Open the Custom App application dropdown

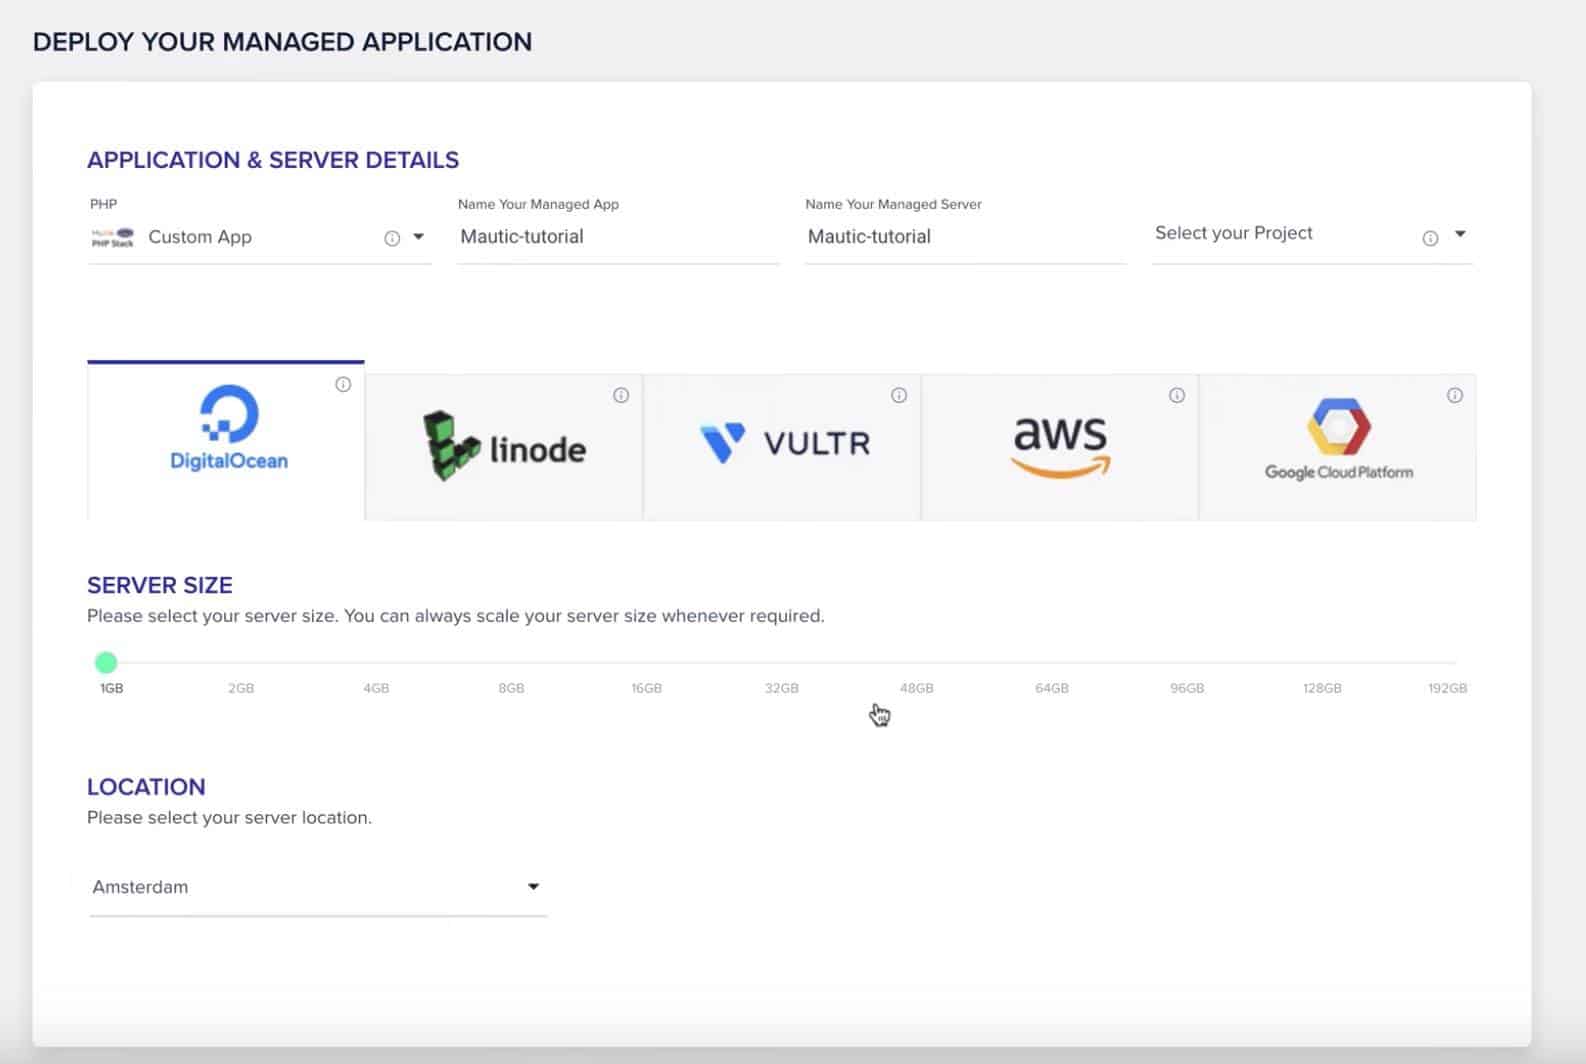(x=259, y=237)
